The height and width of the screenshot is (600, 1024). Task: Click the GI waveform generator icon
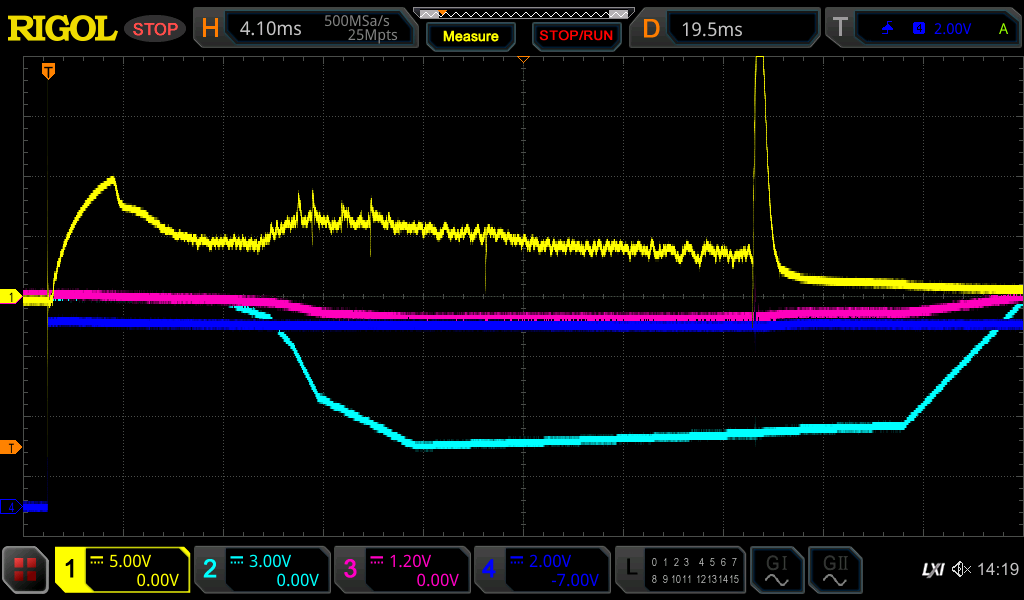(x=776, y=570)
